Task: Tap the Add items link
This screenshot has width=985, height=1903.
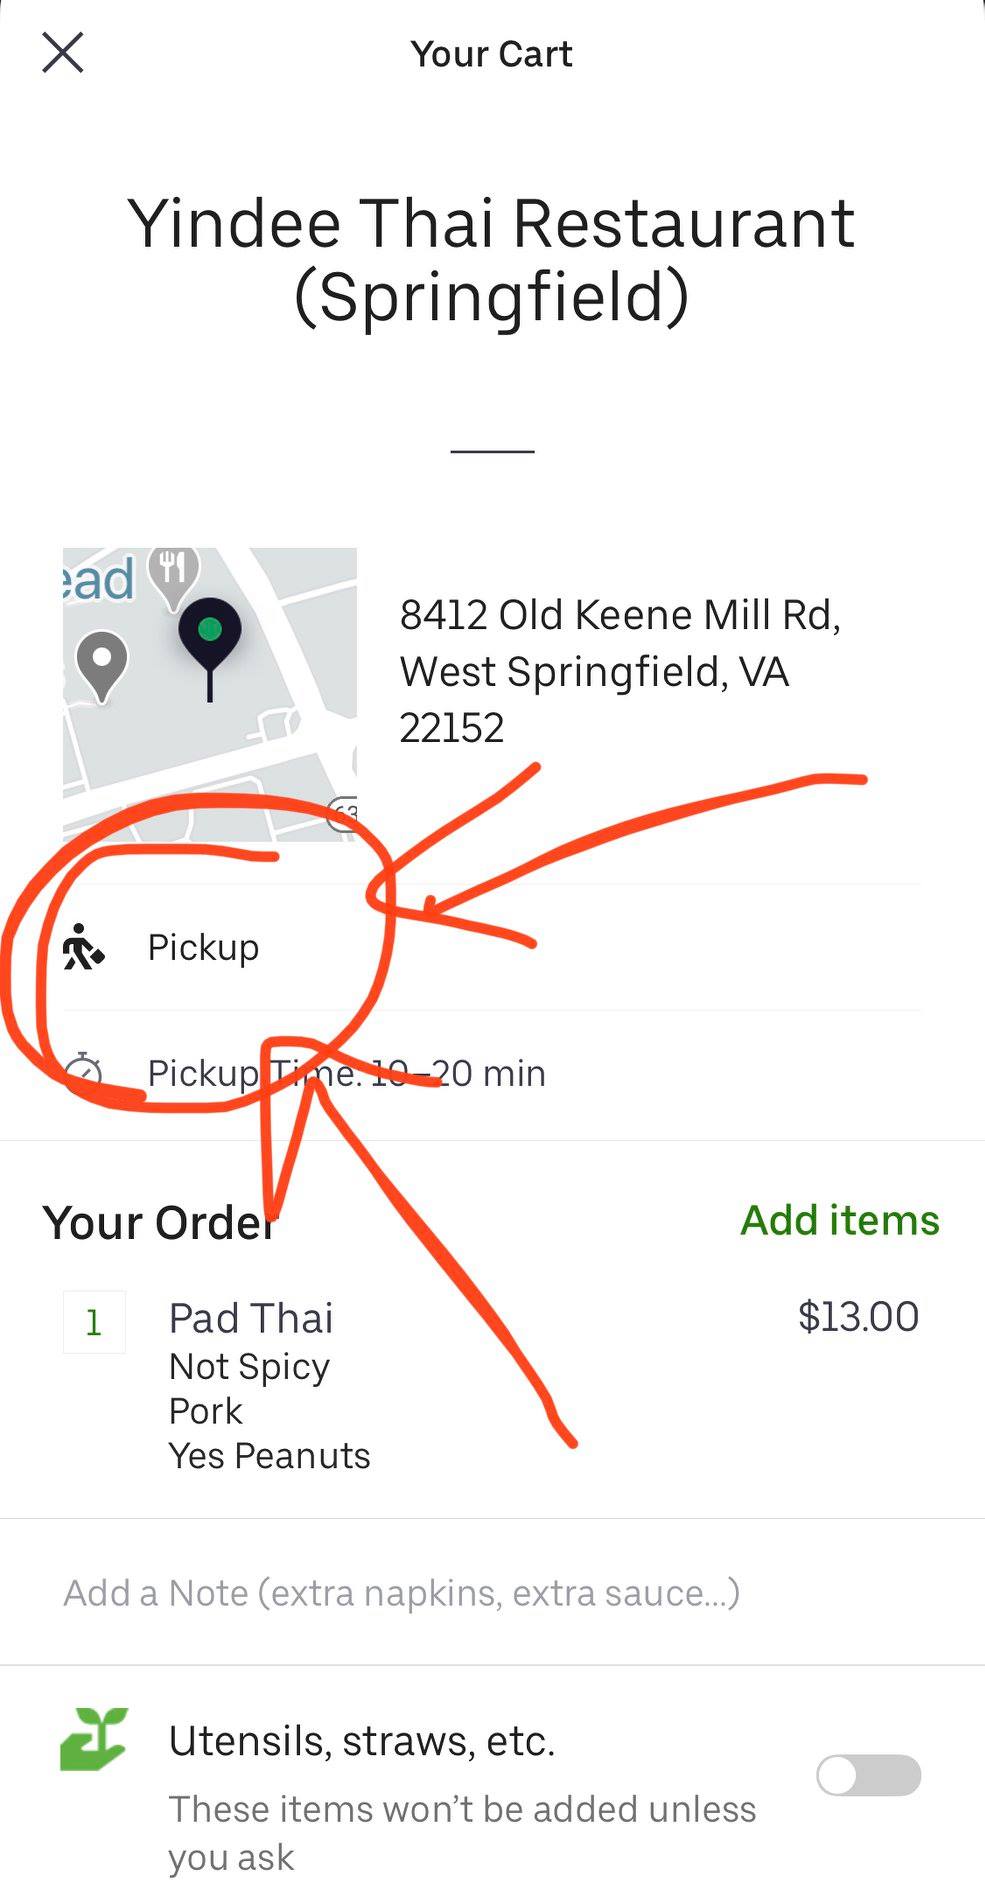Action: point(840,1220)
